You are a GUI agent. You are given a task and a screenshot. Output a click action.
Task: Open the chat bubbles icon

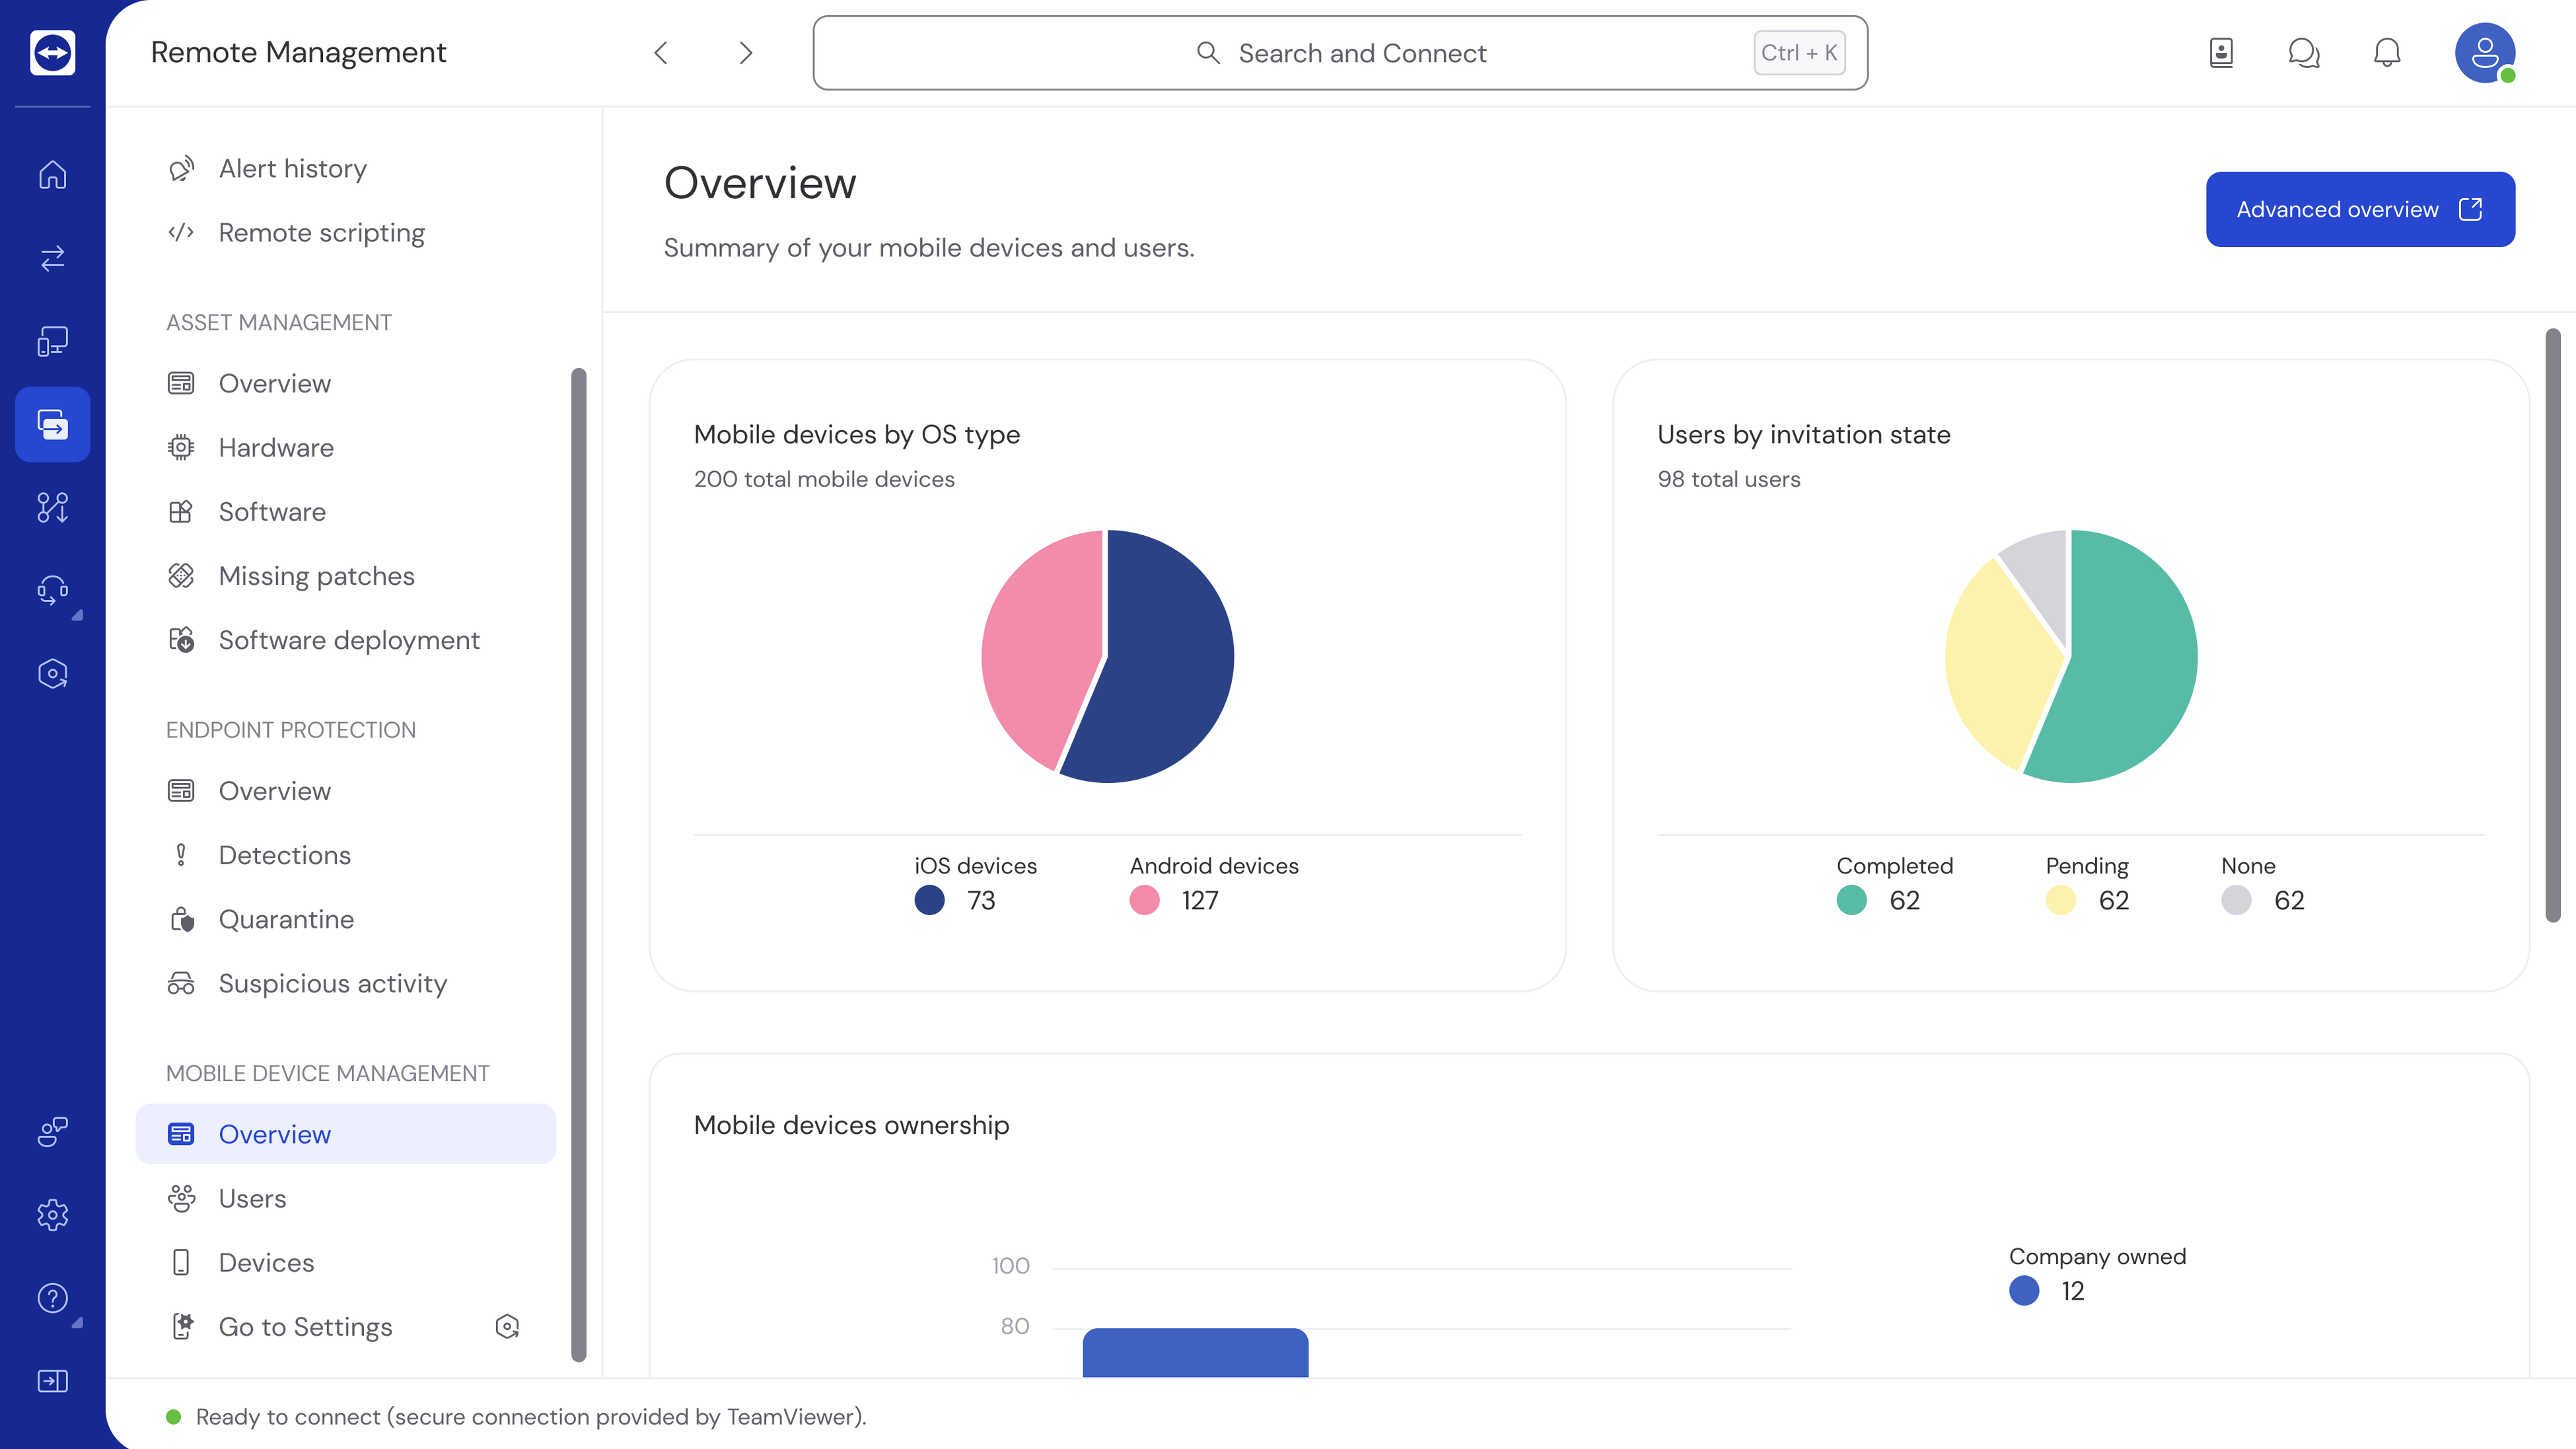click(x=2303, y=53)
